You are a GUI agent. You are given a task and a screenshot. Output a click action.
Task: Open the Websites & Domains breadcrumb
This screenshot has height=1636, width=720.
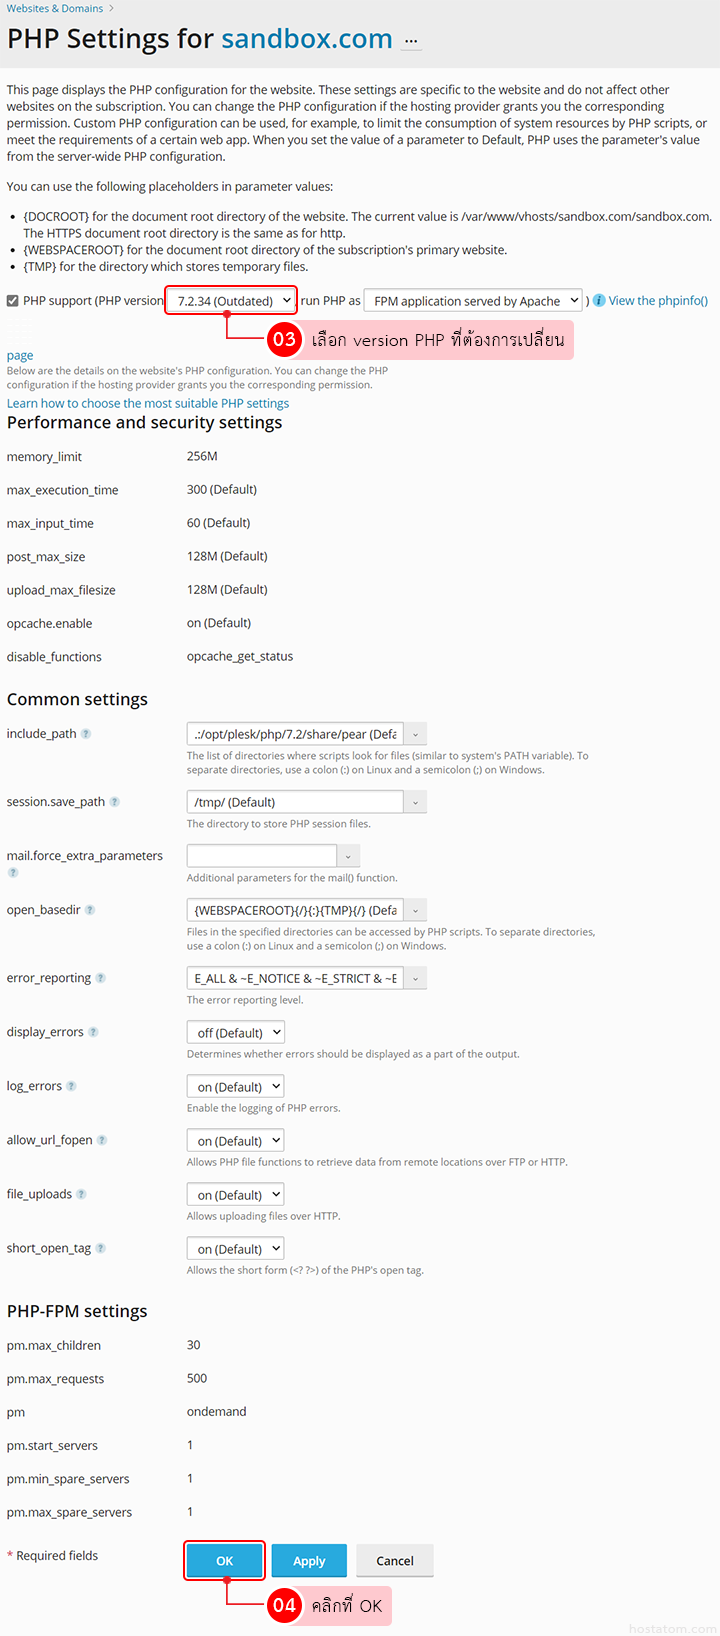[x=55, y=8]
